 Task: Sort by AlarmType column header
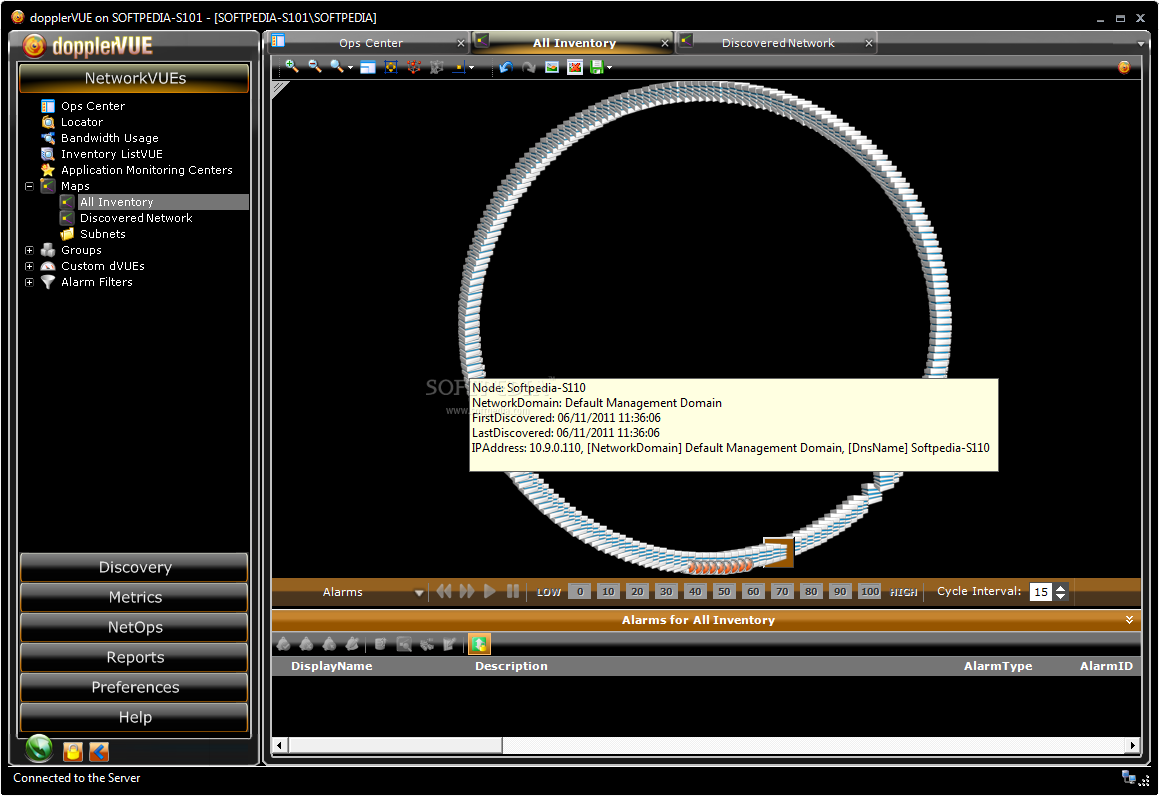pyautogui.click(x=998, y=666)
